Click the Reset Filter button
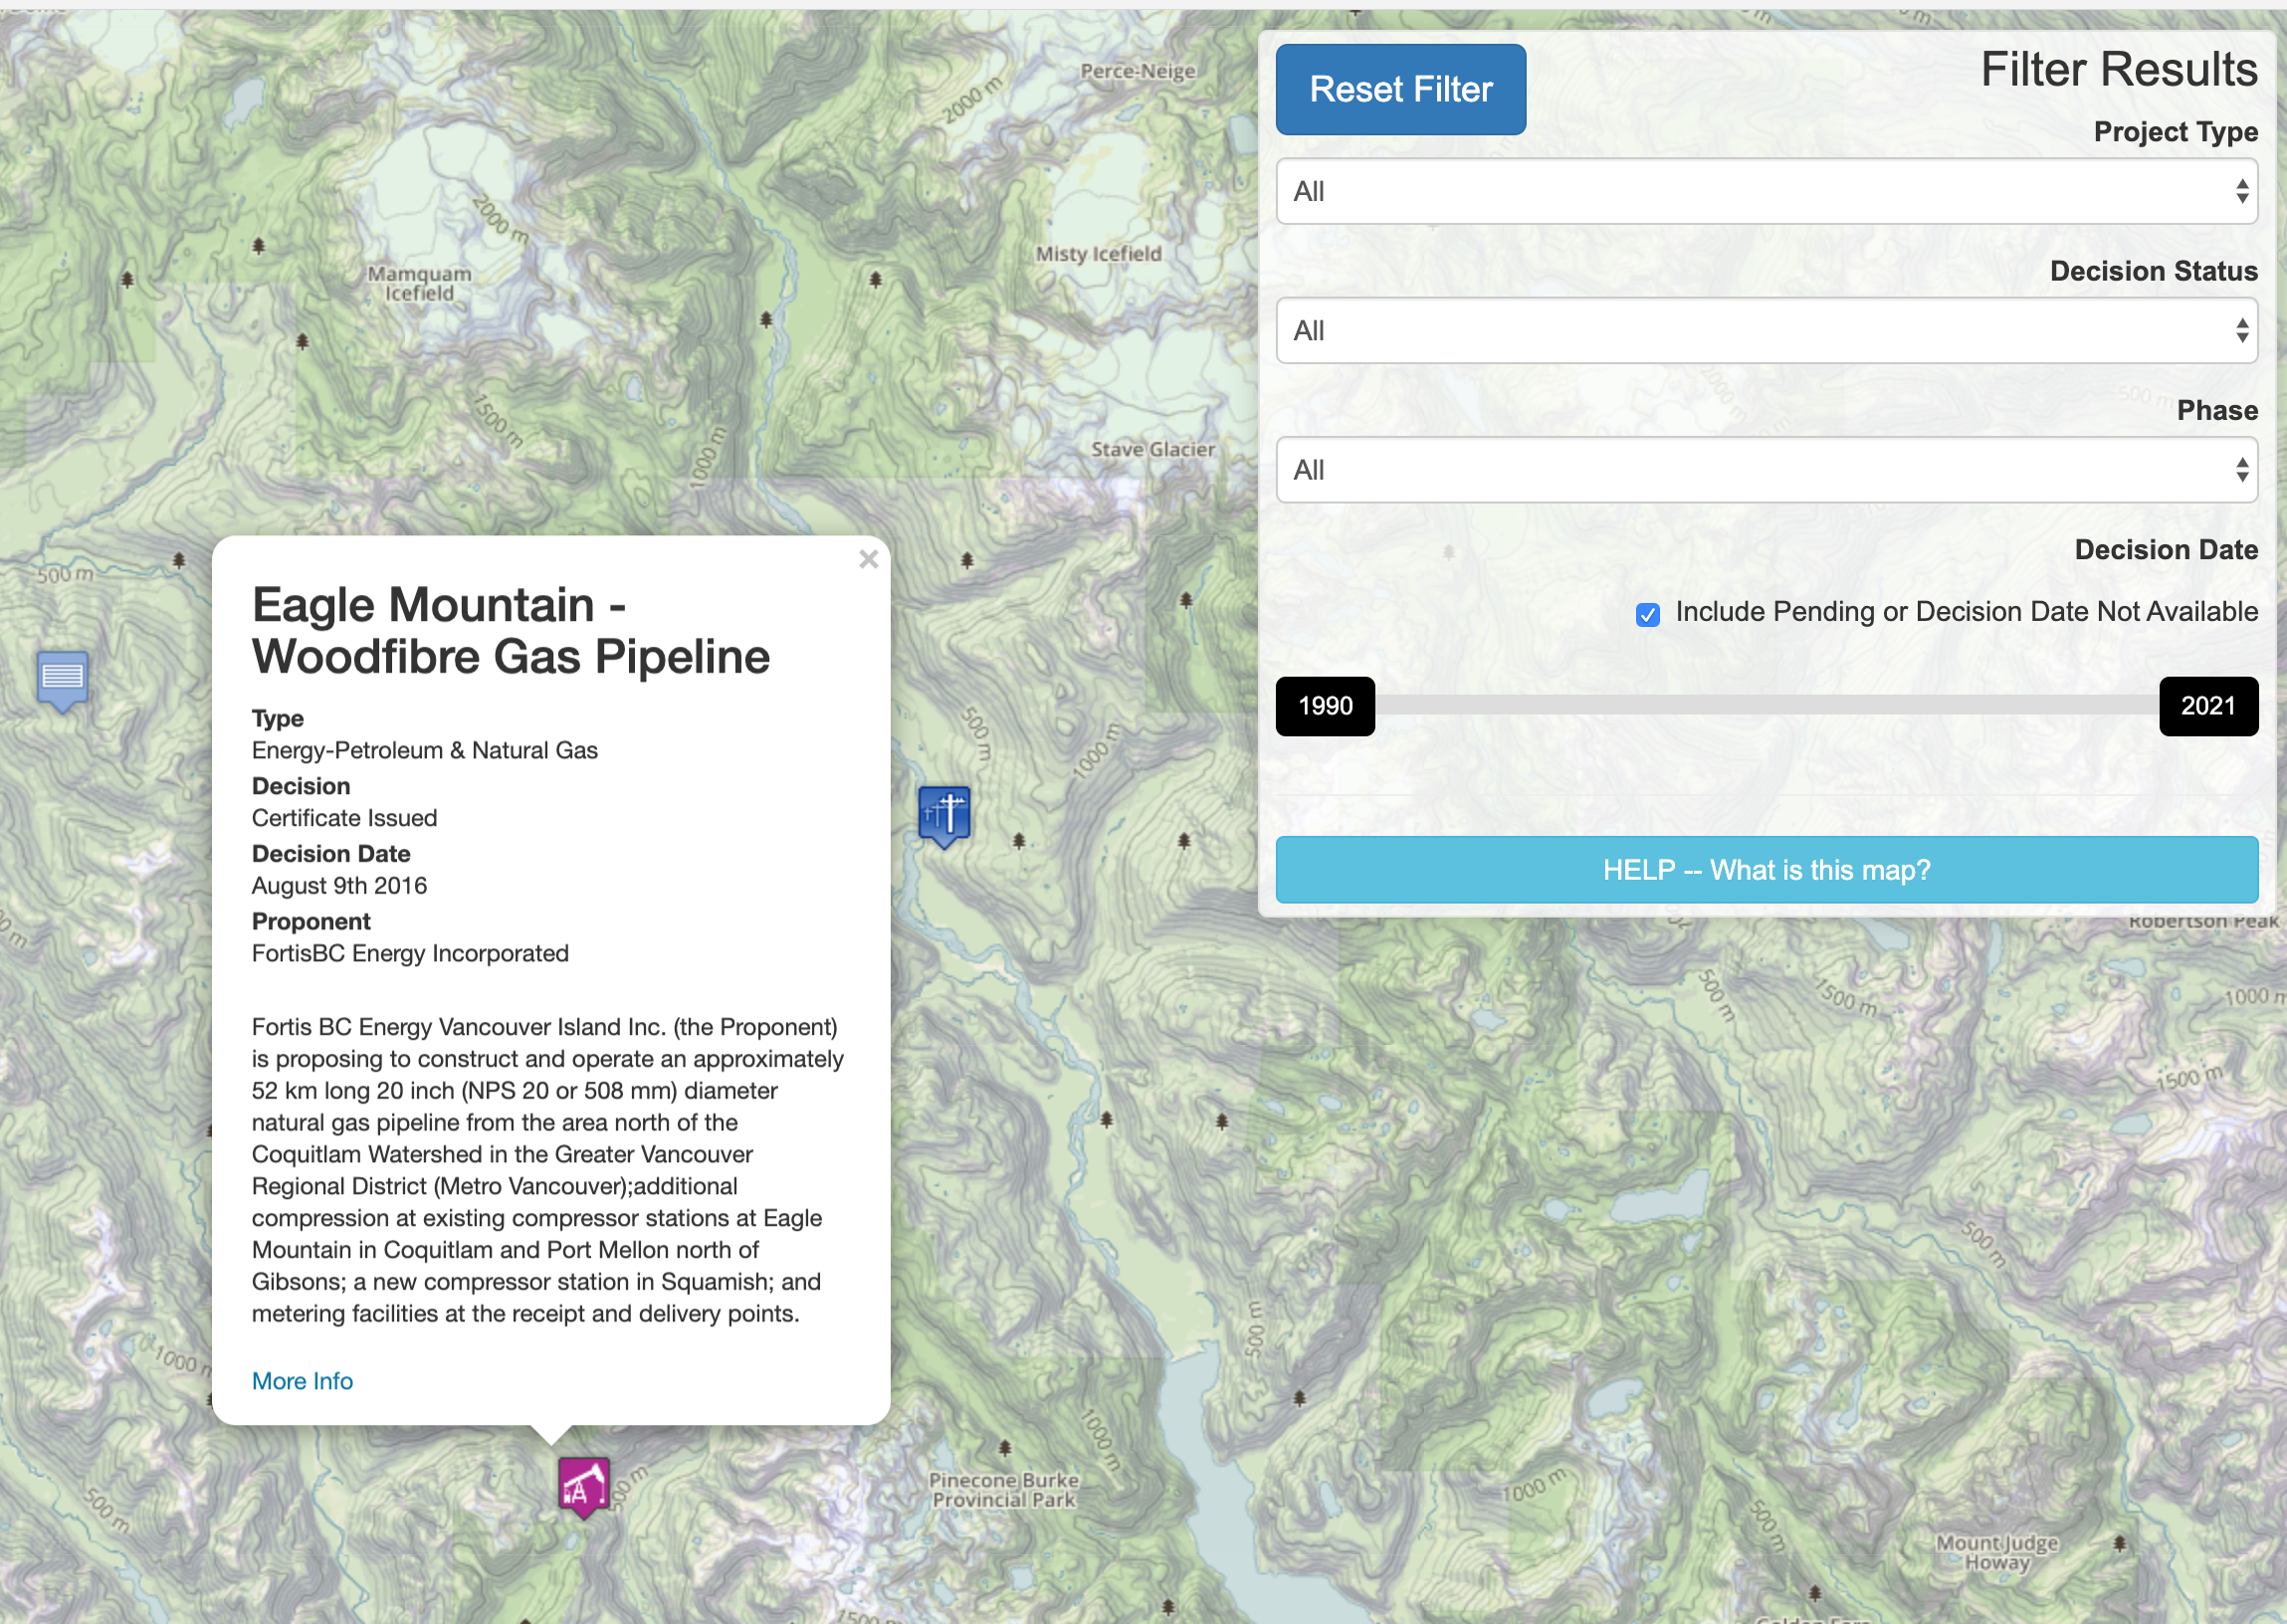Screen dimensions: 2287x1624 pyautogui.click(x=1400, y=89)
